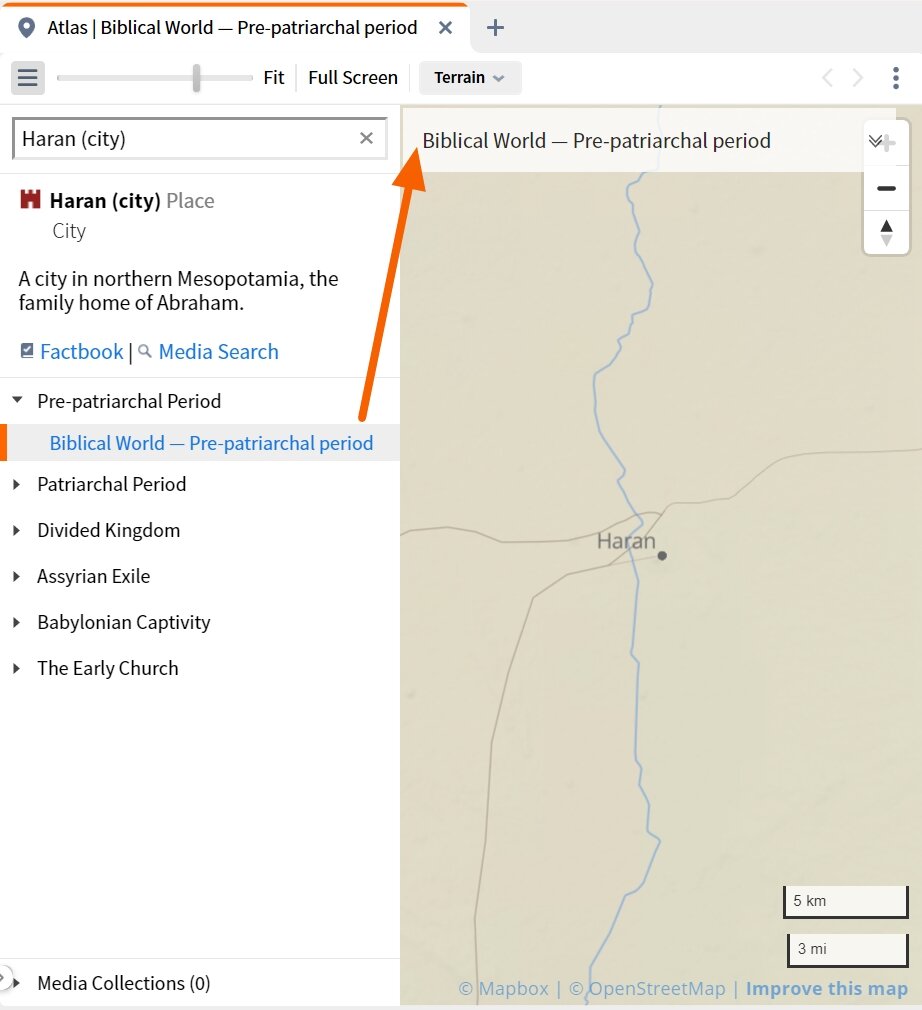Click the zoom-out minus icon on the map
Viewport: 922px width, 1010px height.
pyautogui.click(x=886, y=188)
